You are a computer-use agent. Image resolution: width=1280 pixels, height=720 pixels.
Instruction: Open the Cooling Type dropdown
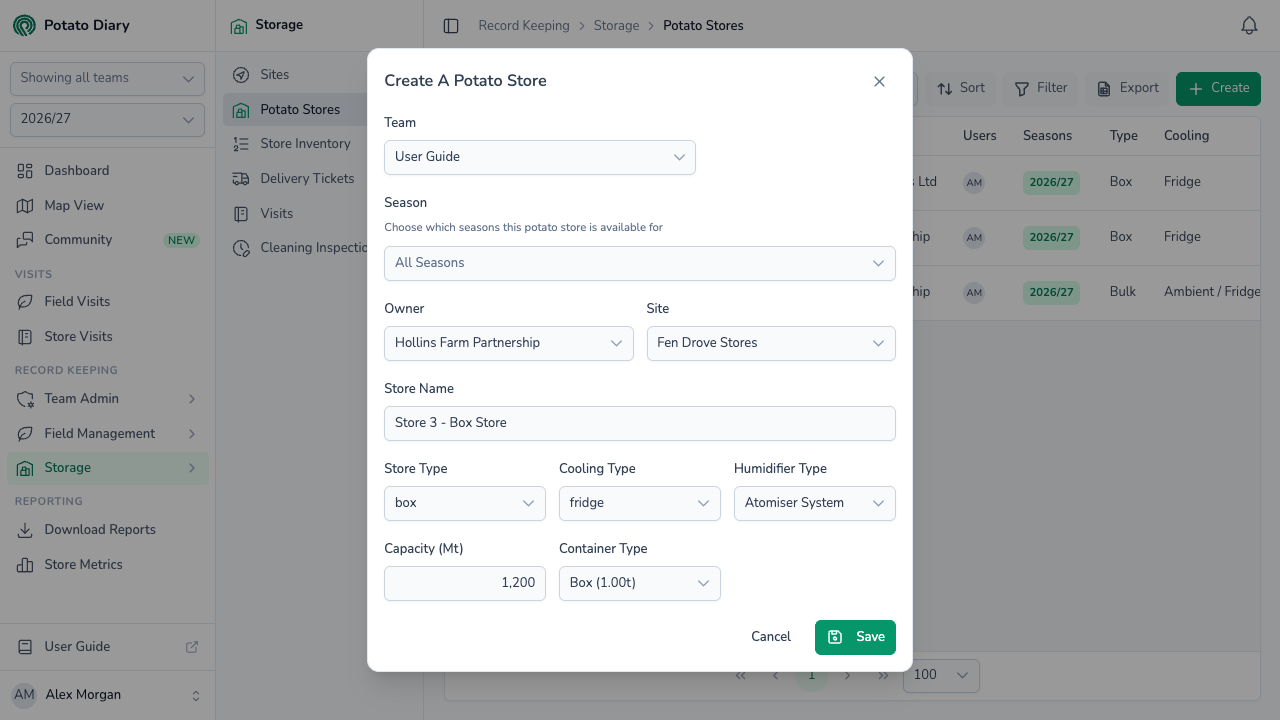click(640, 503)
